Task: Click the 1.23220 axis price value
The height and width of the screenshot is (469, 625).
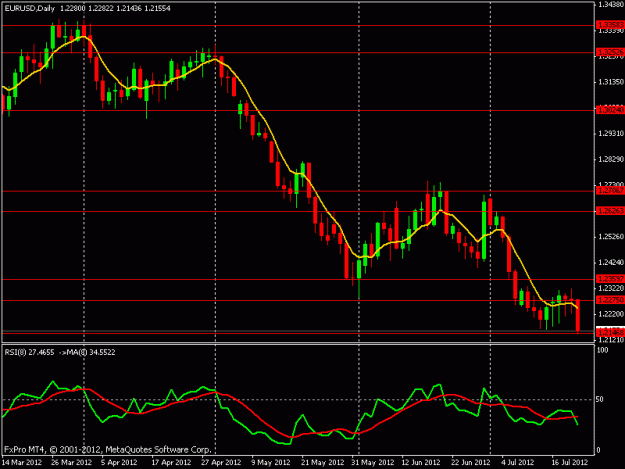Action: pyautogui.click(x=611, y=288)
